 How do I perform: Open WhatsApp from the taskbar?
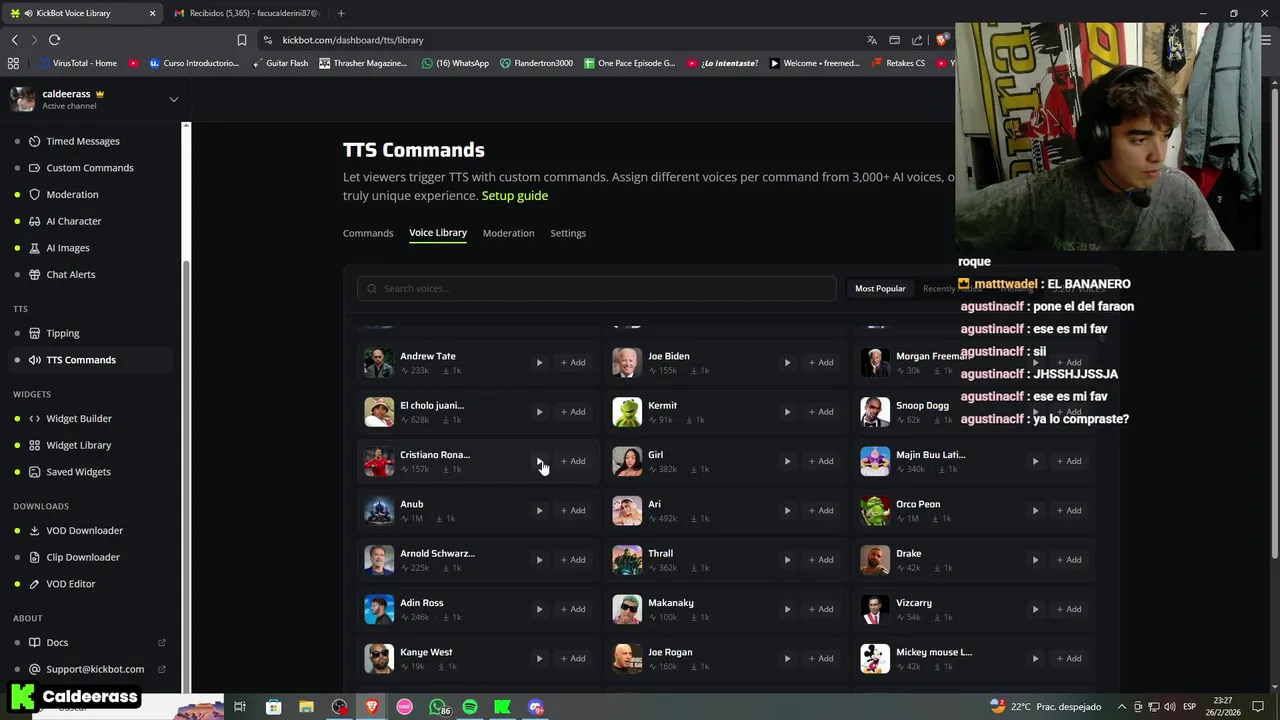tap(438, 707)
